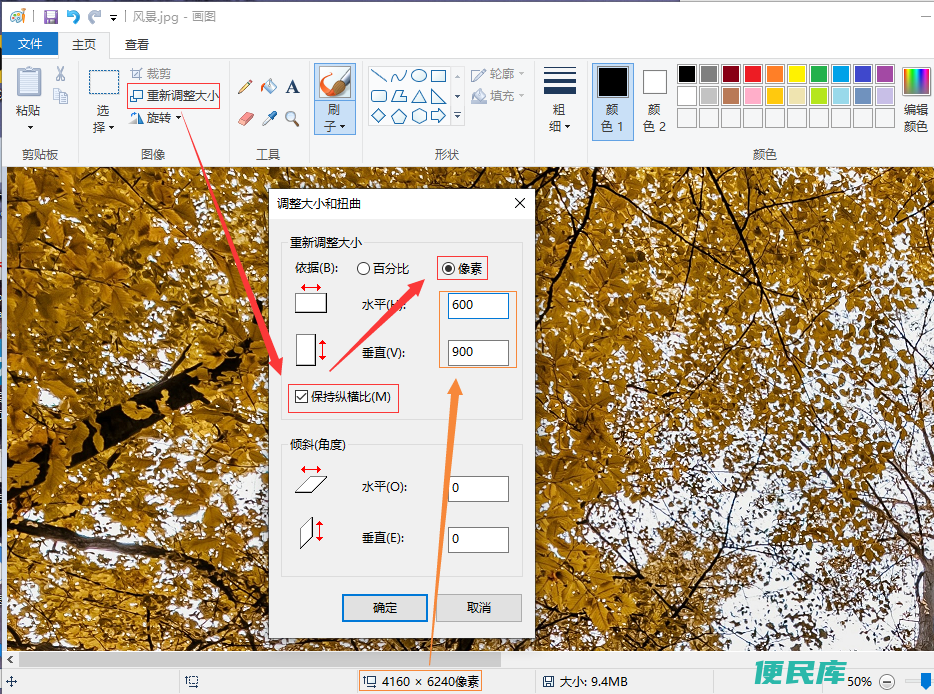
Task: Click the 水平 resize field showing 600
Action: (478, 306)
